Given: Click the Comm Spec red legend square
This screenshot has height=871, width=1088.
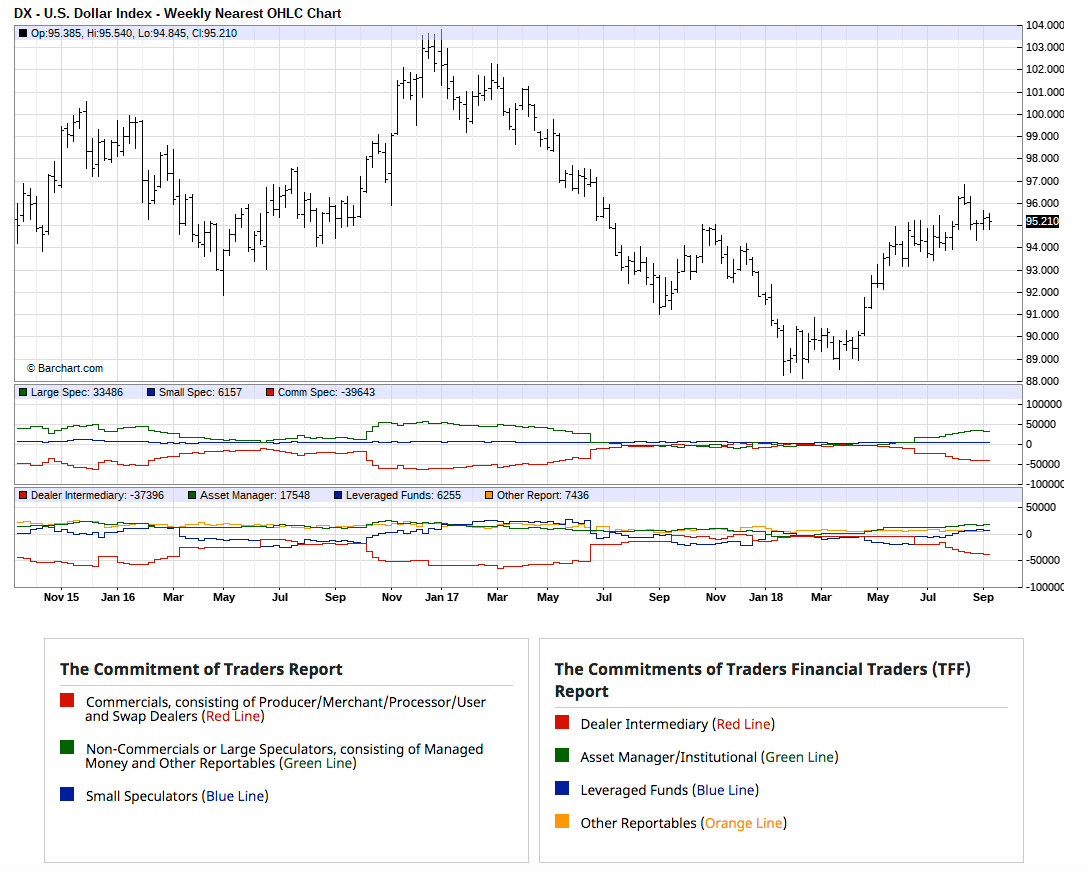Looking at the screenshot, I should 270,393.
